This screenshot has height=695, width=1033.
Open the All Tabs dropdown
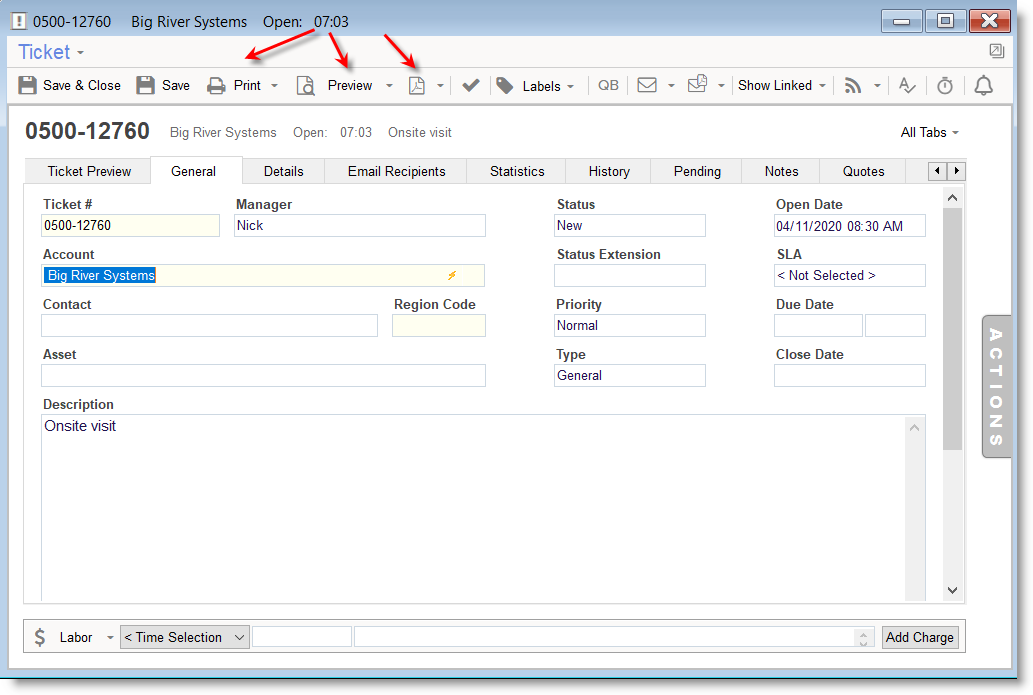[x=929, y=132]
